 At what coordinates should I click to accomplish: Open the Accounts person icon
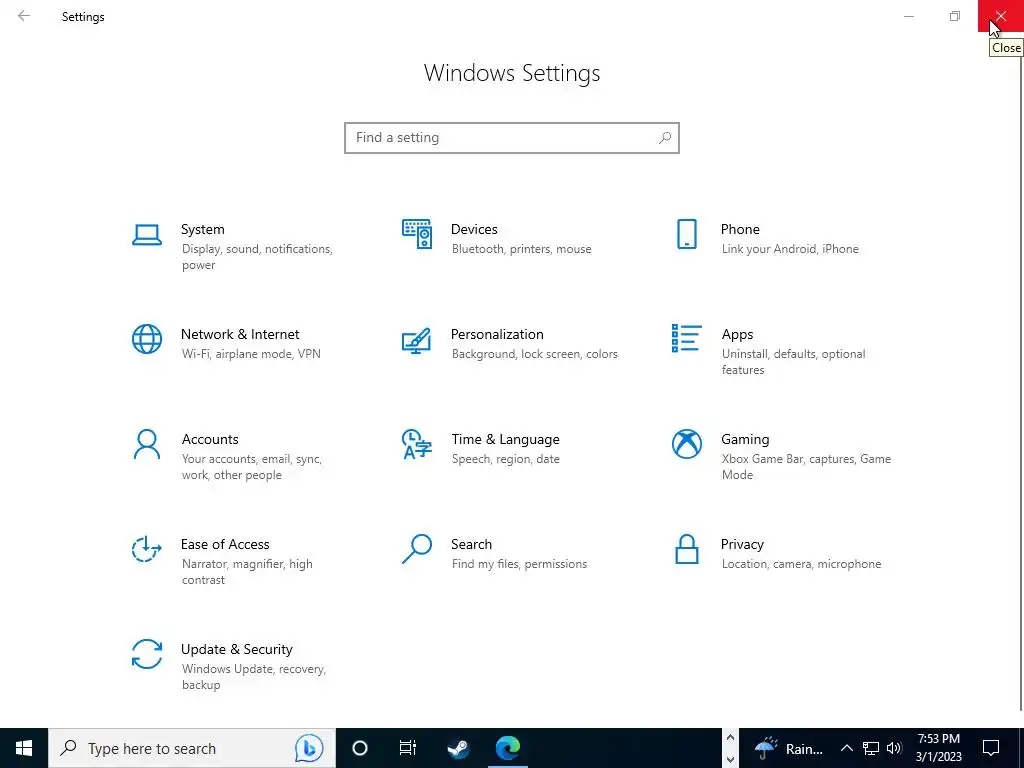click(147, 444)
